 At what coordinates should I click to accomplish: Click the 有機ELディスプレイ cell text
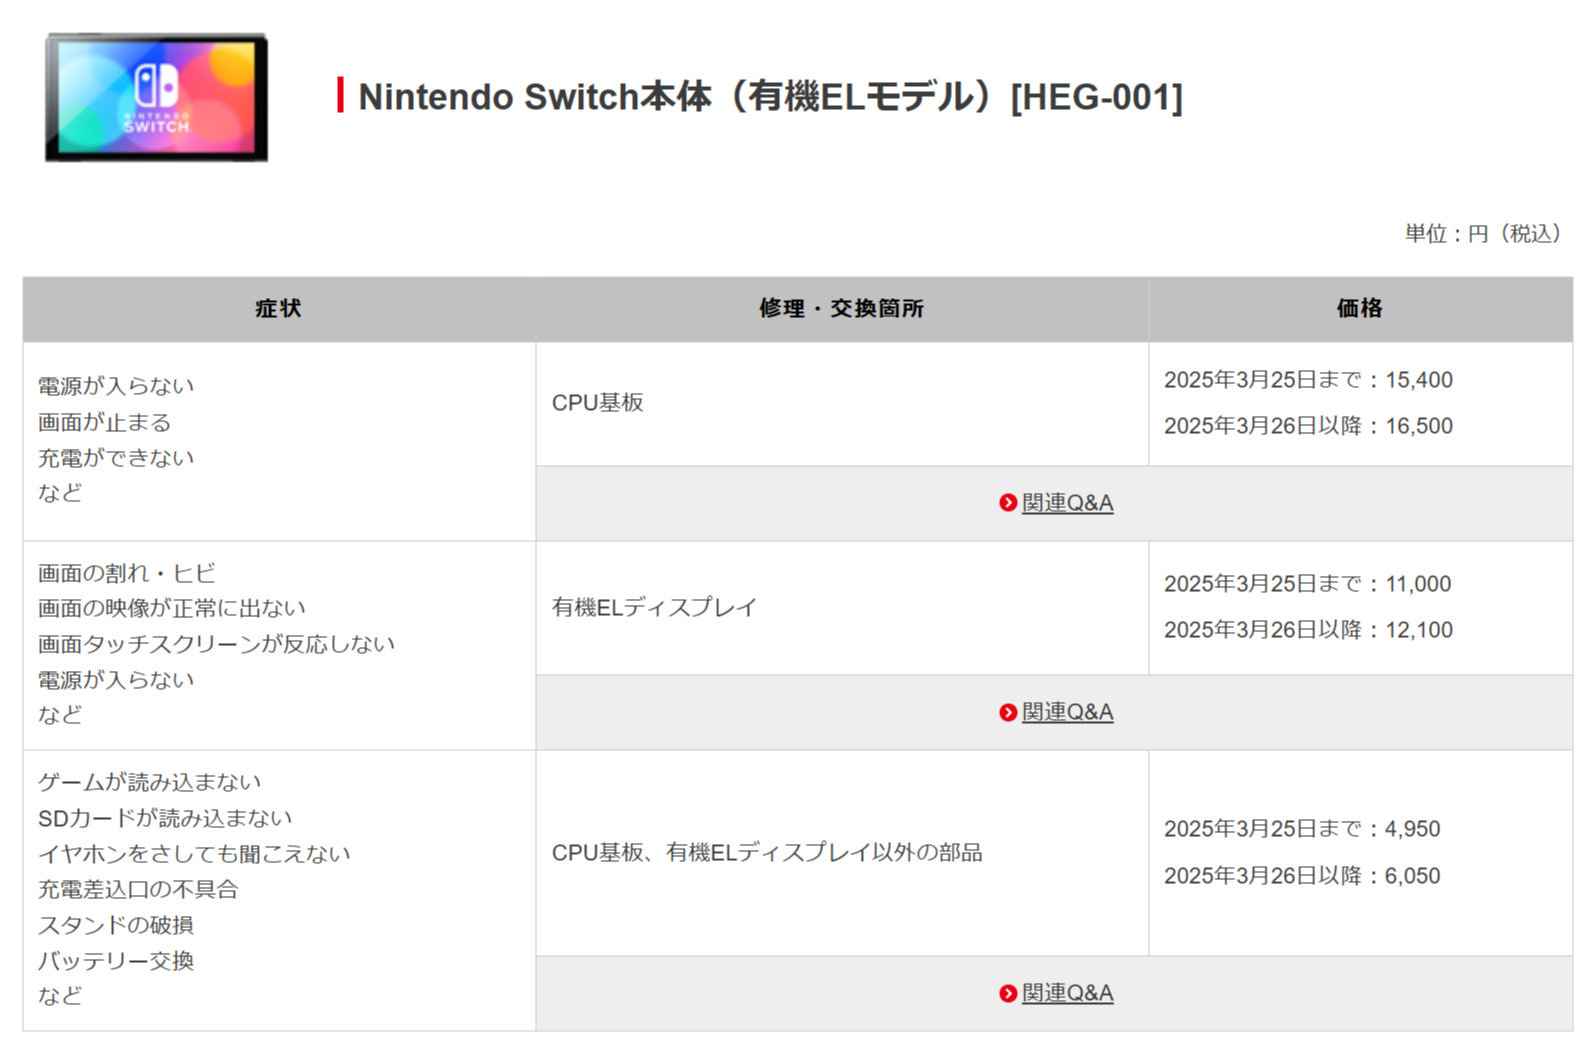point(654,607)
